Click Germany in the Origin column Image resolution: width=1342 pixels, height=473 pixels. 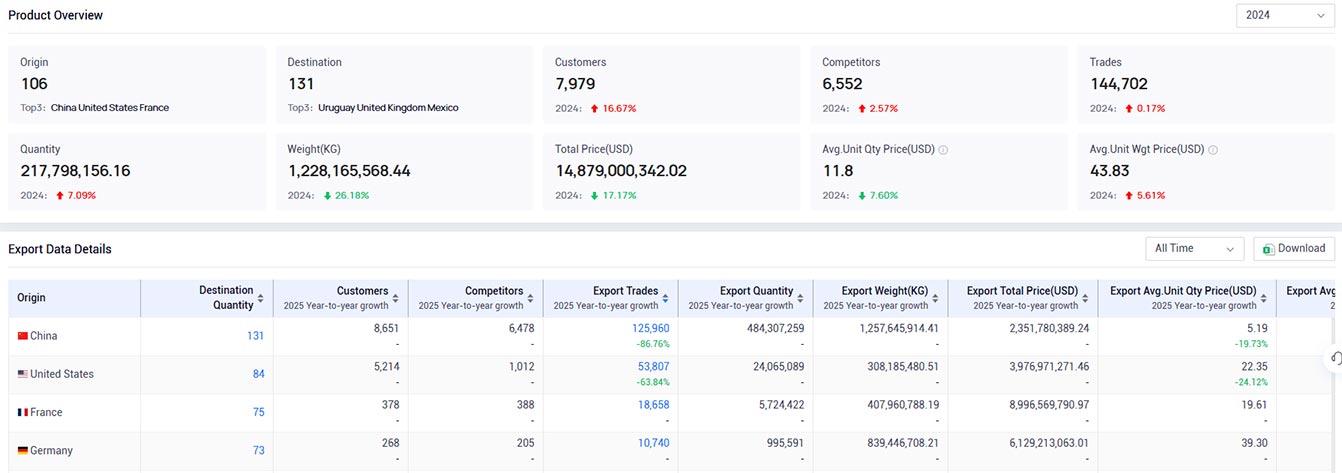pos(51,451)
